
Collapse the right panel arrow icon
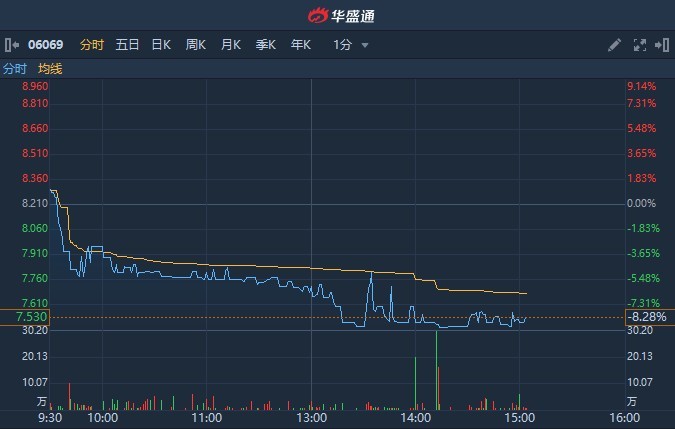[662, 45]
